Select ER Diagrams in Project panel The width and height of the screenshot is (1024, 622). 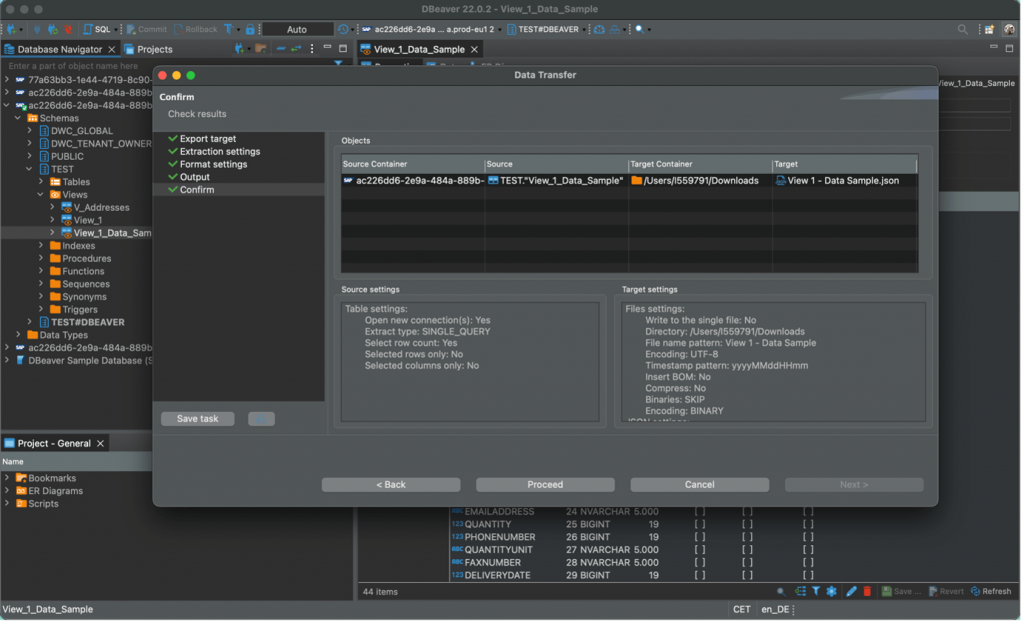50,491
